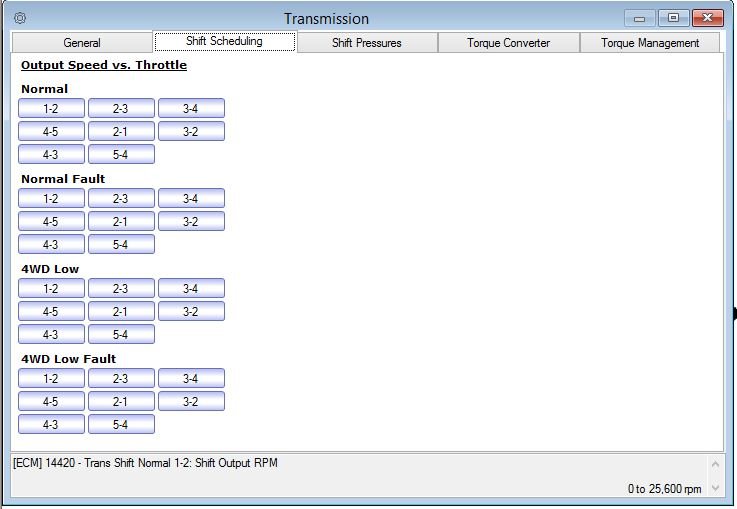Image resolution: width=737 pixels, height=509 pixels.
Task: Open the Normal 5-4 downshift table
Action: pyautogui.click(x=121, y=155)
